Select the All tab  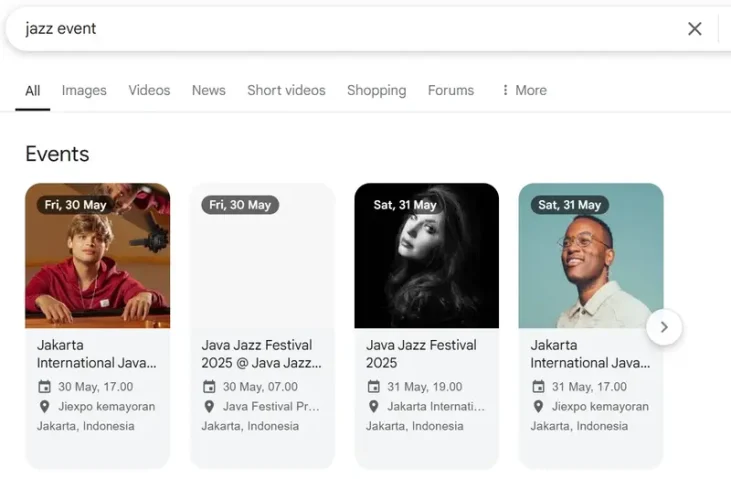[x=33, y=90]
